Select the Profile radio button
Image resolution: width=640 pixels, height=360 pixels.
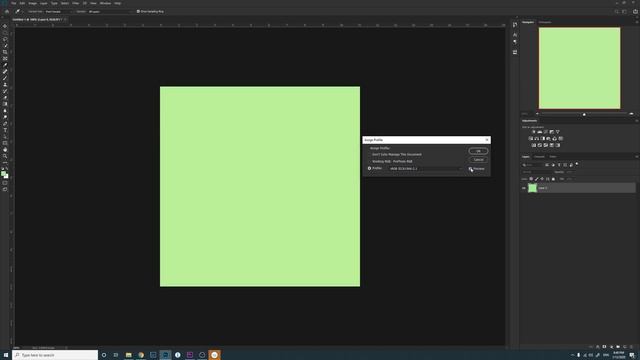tap(369, 168)
